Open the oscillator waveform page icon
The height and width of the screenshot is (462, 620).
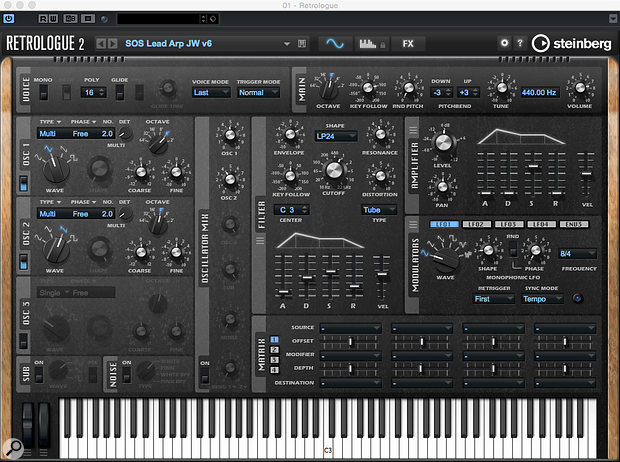click(x=335, y=44)
